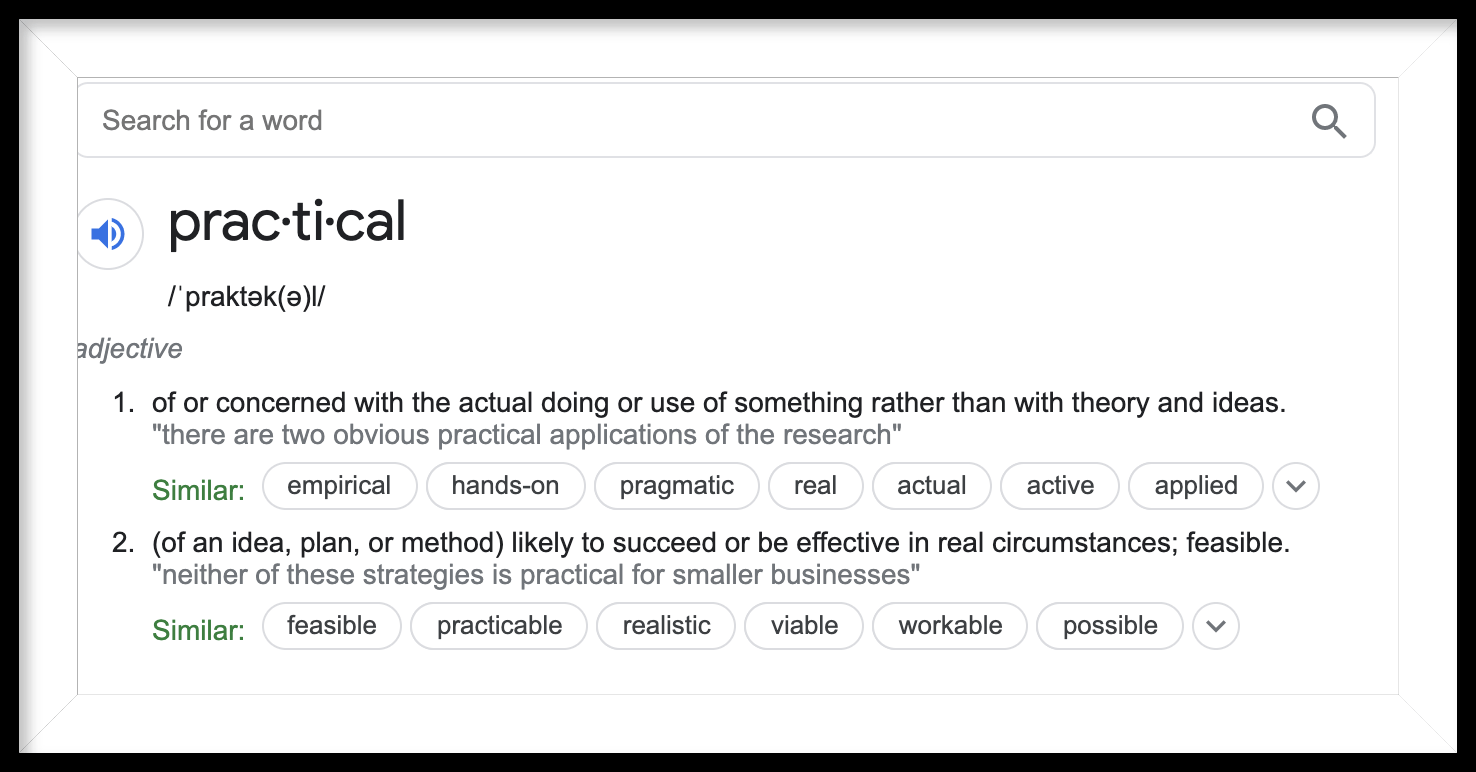
Task: Open the 'active' synonym chip
Action: 1060,486
